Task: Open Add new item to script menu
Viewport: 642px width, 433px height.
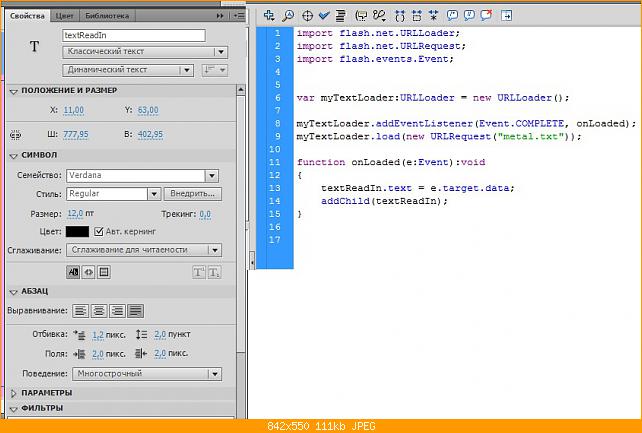Action: coord(269,16)
